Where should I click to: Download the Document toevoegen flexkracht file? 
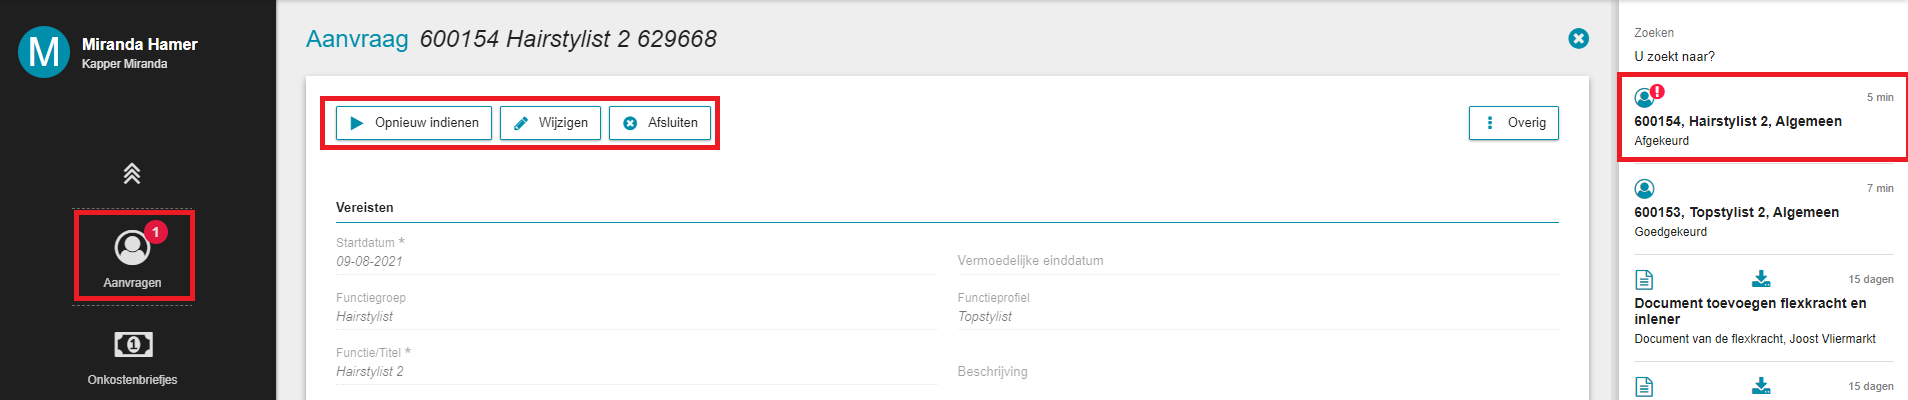point(1762,278)
